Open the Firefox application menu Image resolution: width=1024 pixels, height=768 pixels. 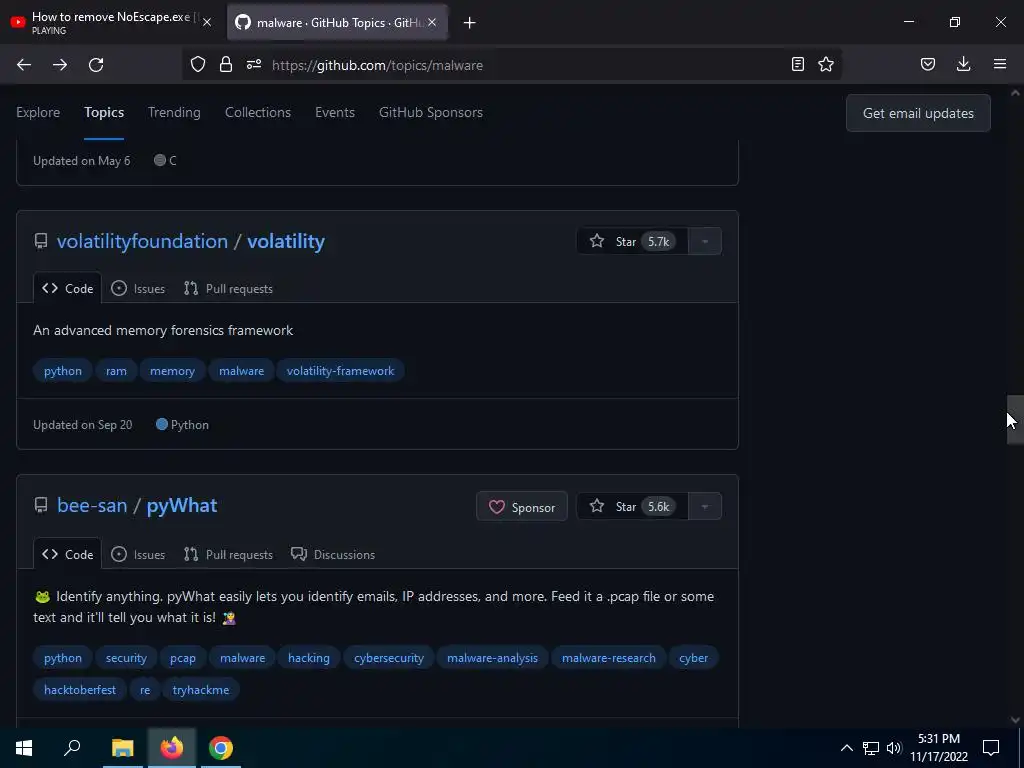[1000, 65]
